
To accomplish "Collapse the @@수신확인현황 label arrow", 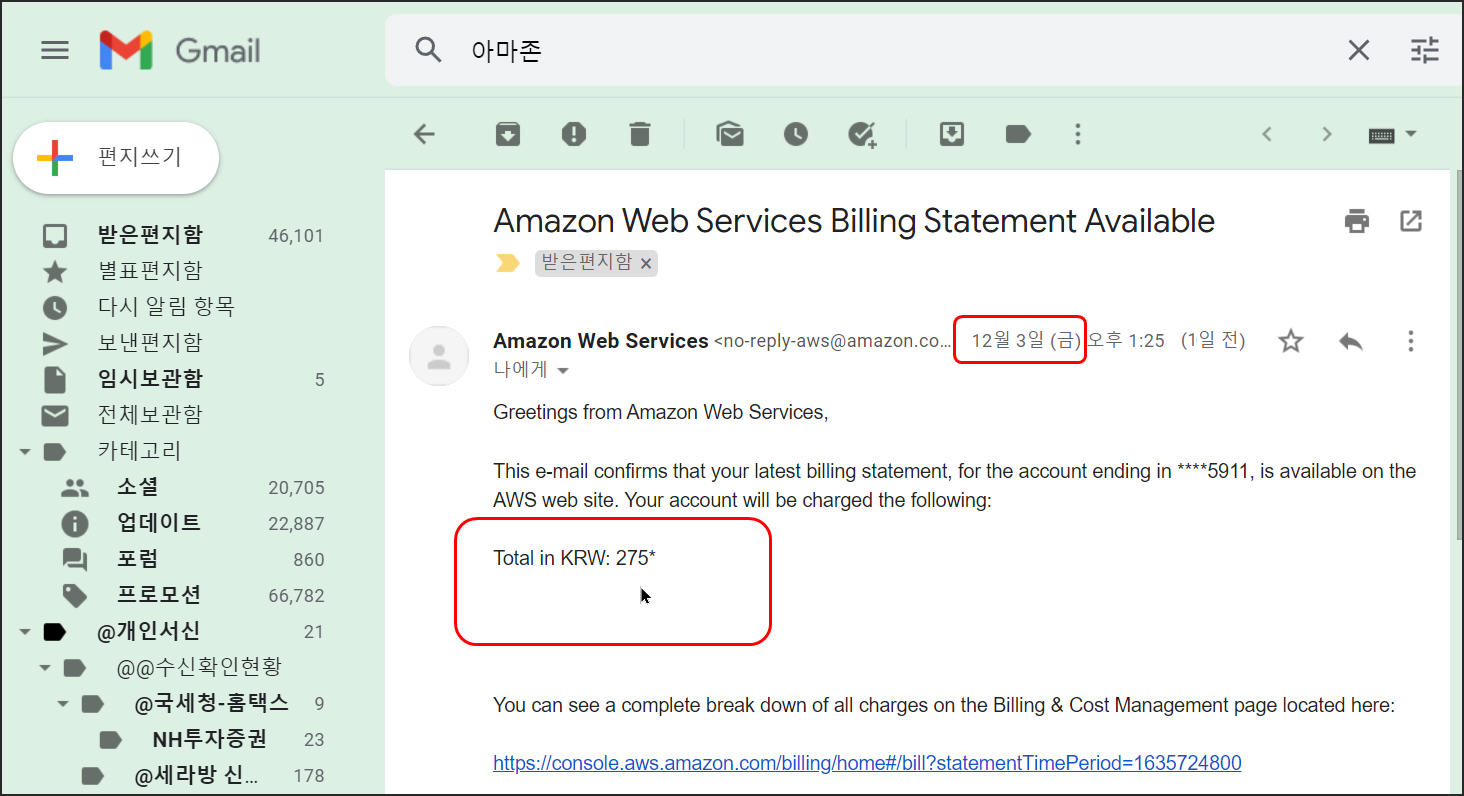I will point(45,668).
